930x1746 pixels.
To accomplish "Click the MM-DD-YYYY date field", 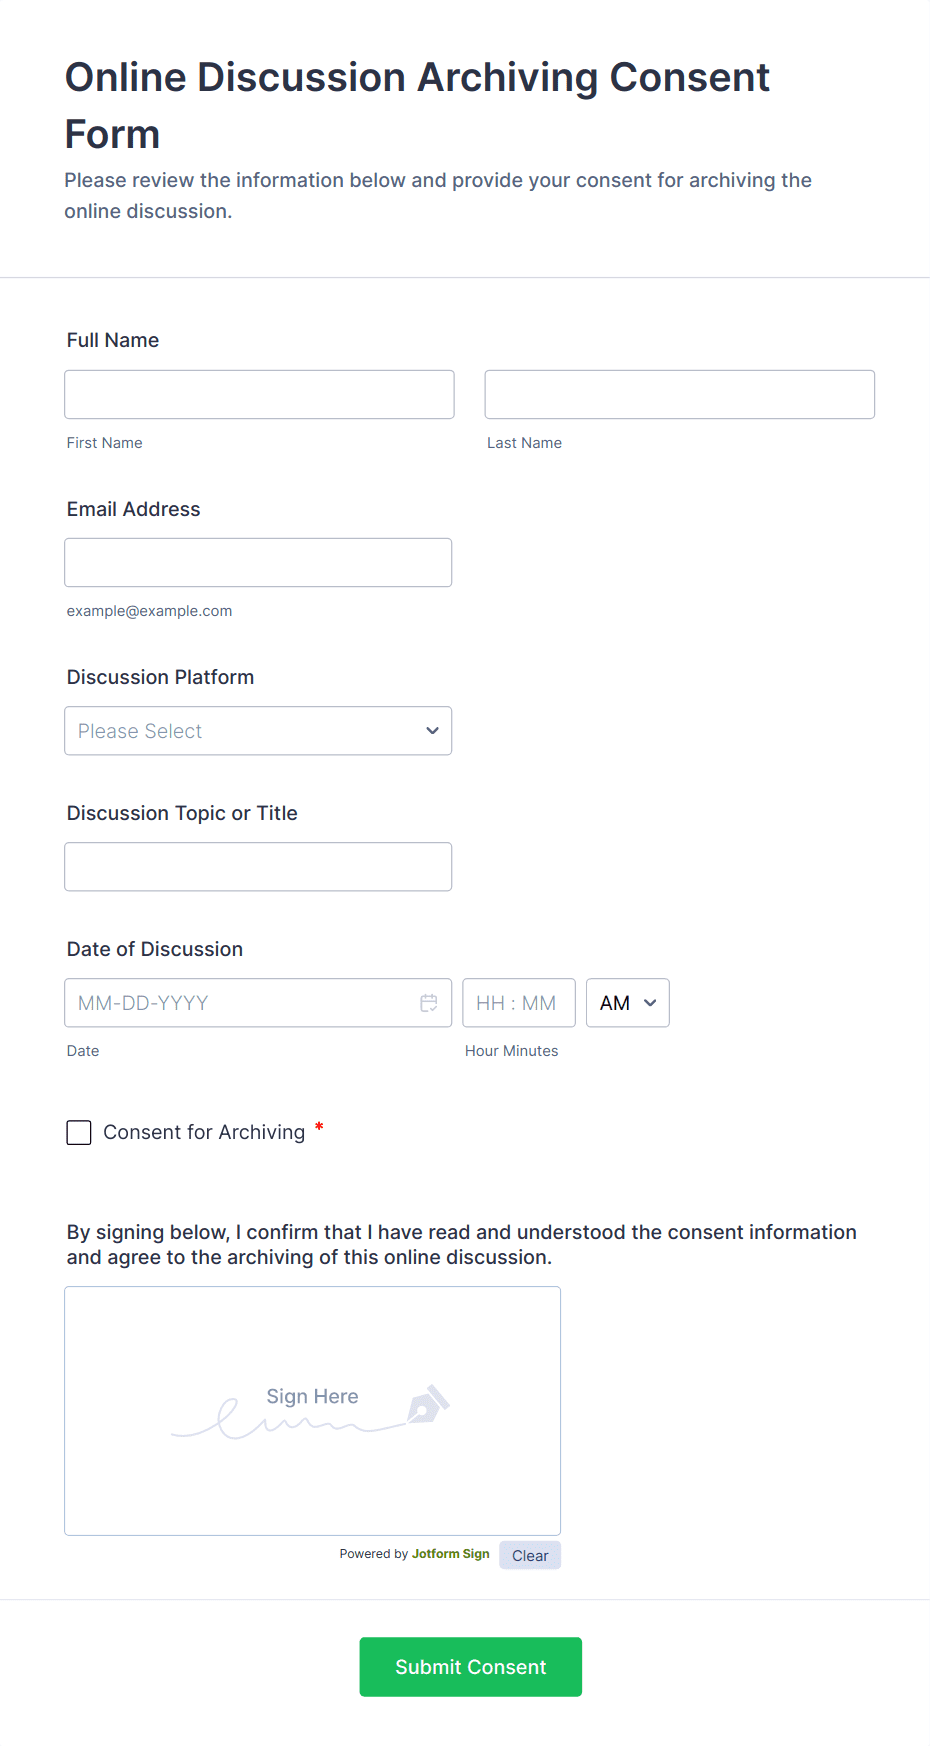I will coord(240,1003).
